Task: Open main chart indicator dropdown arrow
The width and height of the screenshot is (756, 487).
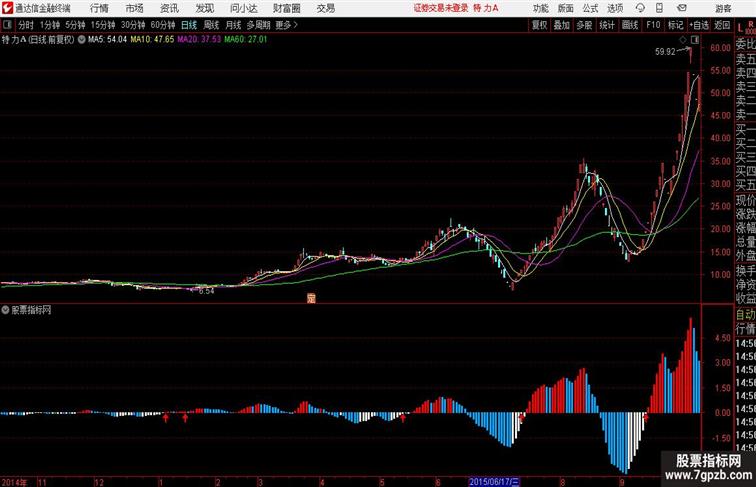Action: [x=81, y=40]
